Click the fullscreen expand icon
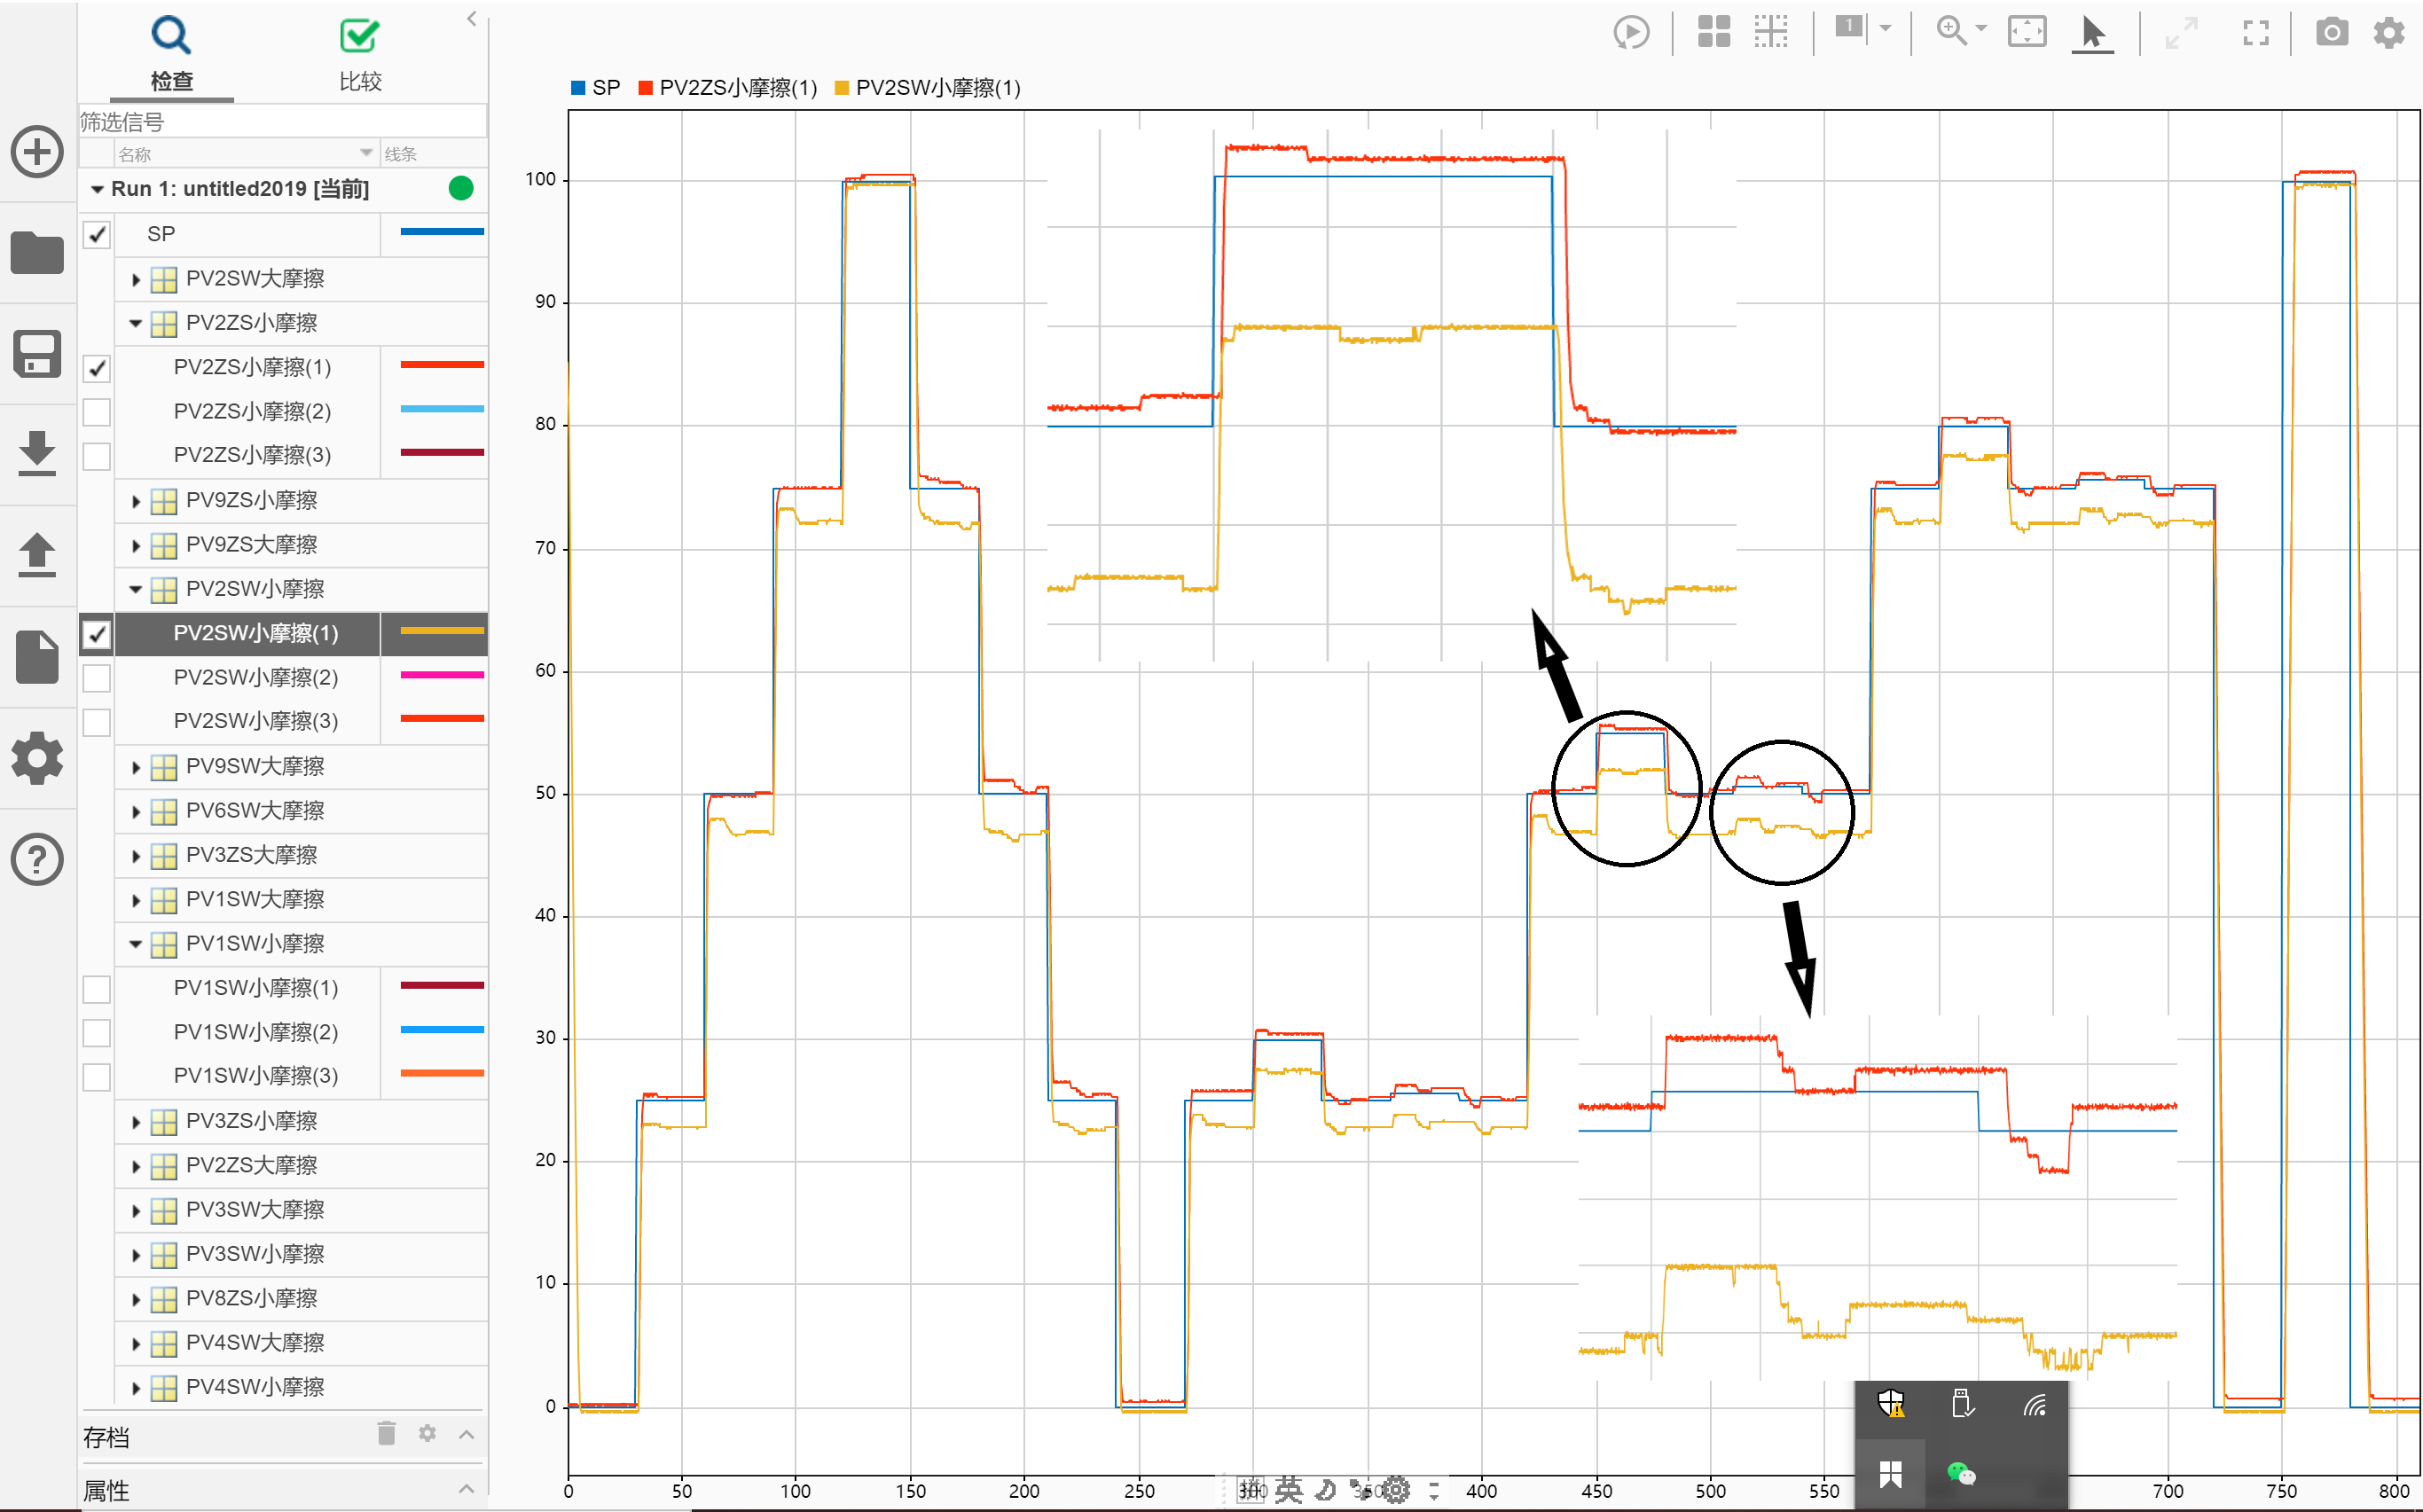 tap(2255, 32)
